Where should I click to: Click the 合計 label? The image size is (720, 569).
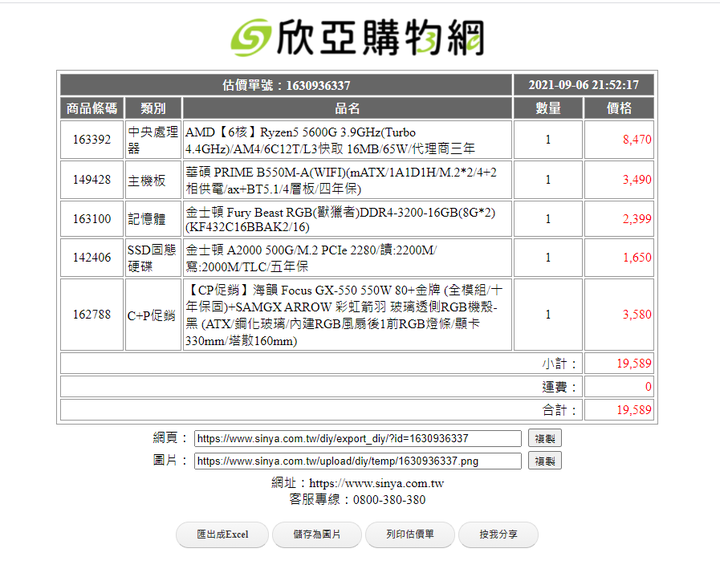tap(559, 410)
